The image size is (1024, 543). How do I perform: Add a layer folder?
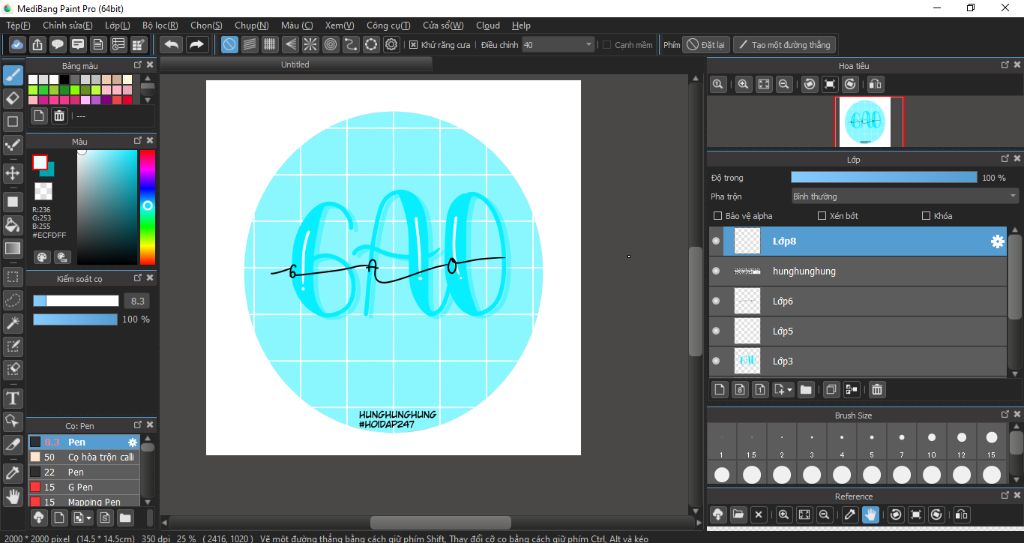tap(806, 389)
